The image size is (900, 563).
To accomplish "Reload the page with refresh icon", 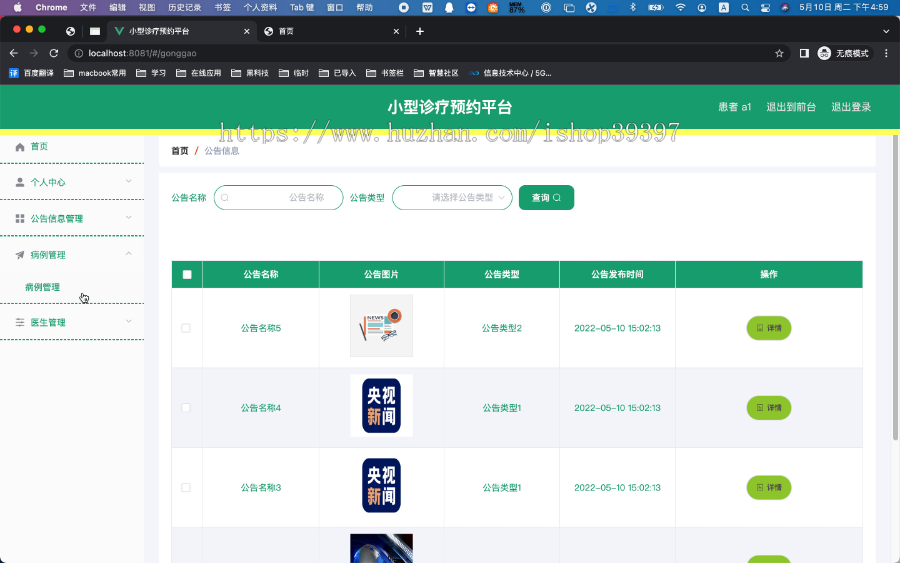I will [54, 53].
